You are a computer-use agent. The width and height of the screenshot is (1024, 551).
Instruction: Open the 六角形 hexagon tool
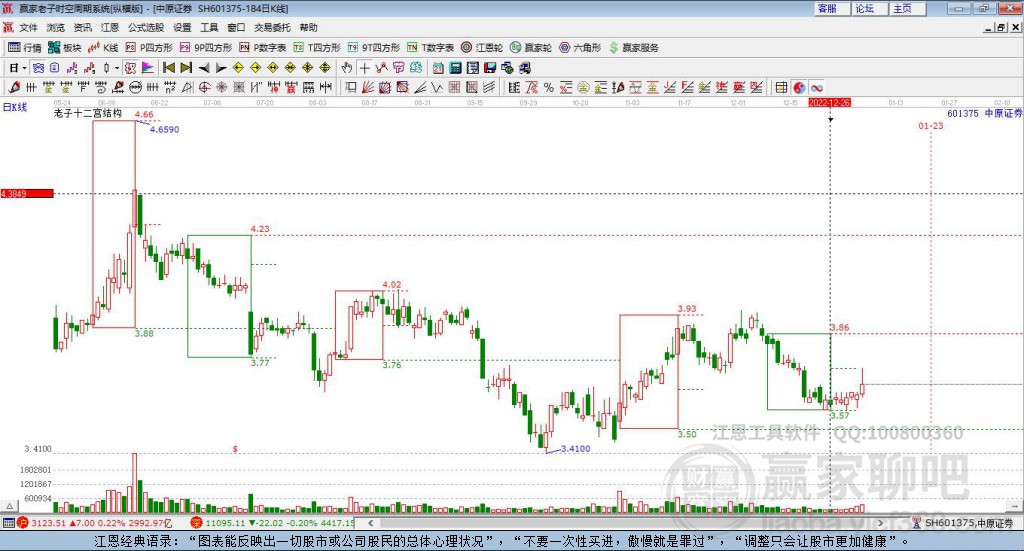pyautogui.click(x=580, y=48)
